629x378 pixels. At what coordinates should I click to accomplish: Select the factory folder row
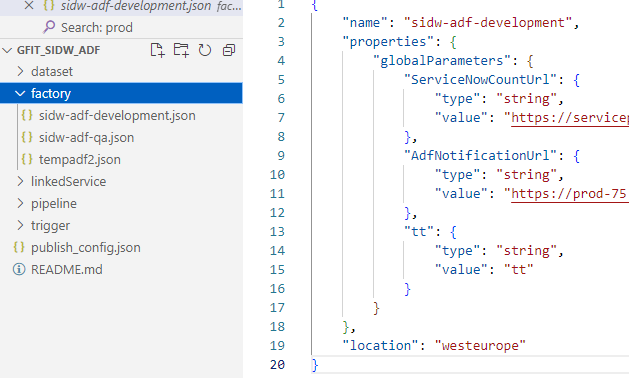[121, 93]
